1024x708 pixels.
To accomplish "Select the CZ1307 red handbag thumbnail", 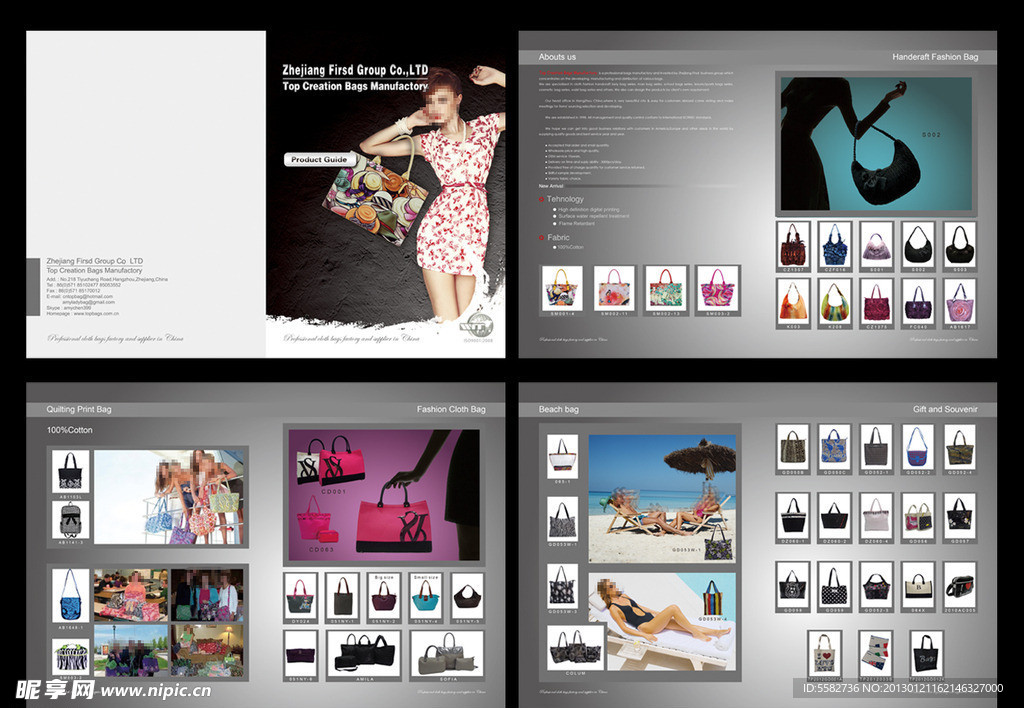I will point(794,244).
